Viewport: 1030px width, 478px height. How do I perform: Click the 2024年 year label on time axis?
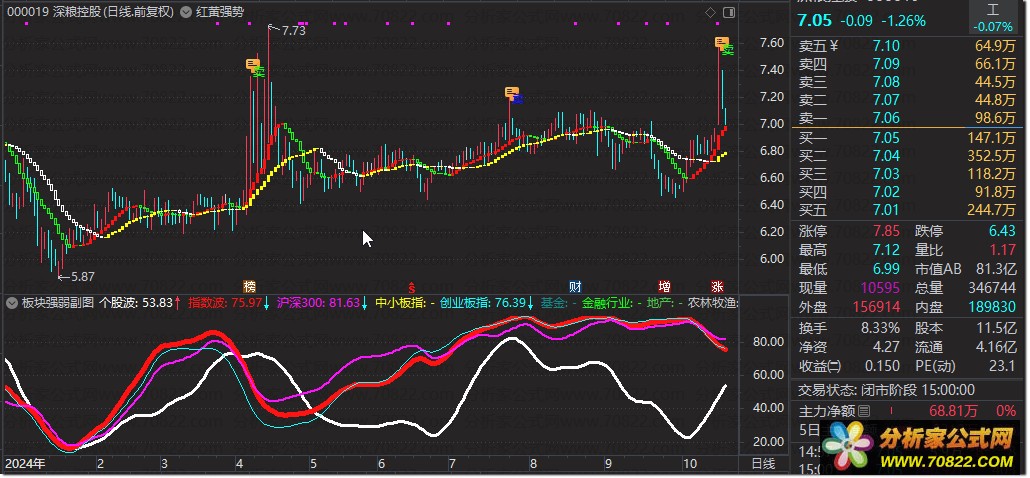pyautogui.click(x=26, y=464)
